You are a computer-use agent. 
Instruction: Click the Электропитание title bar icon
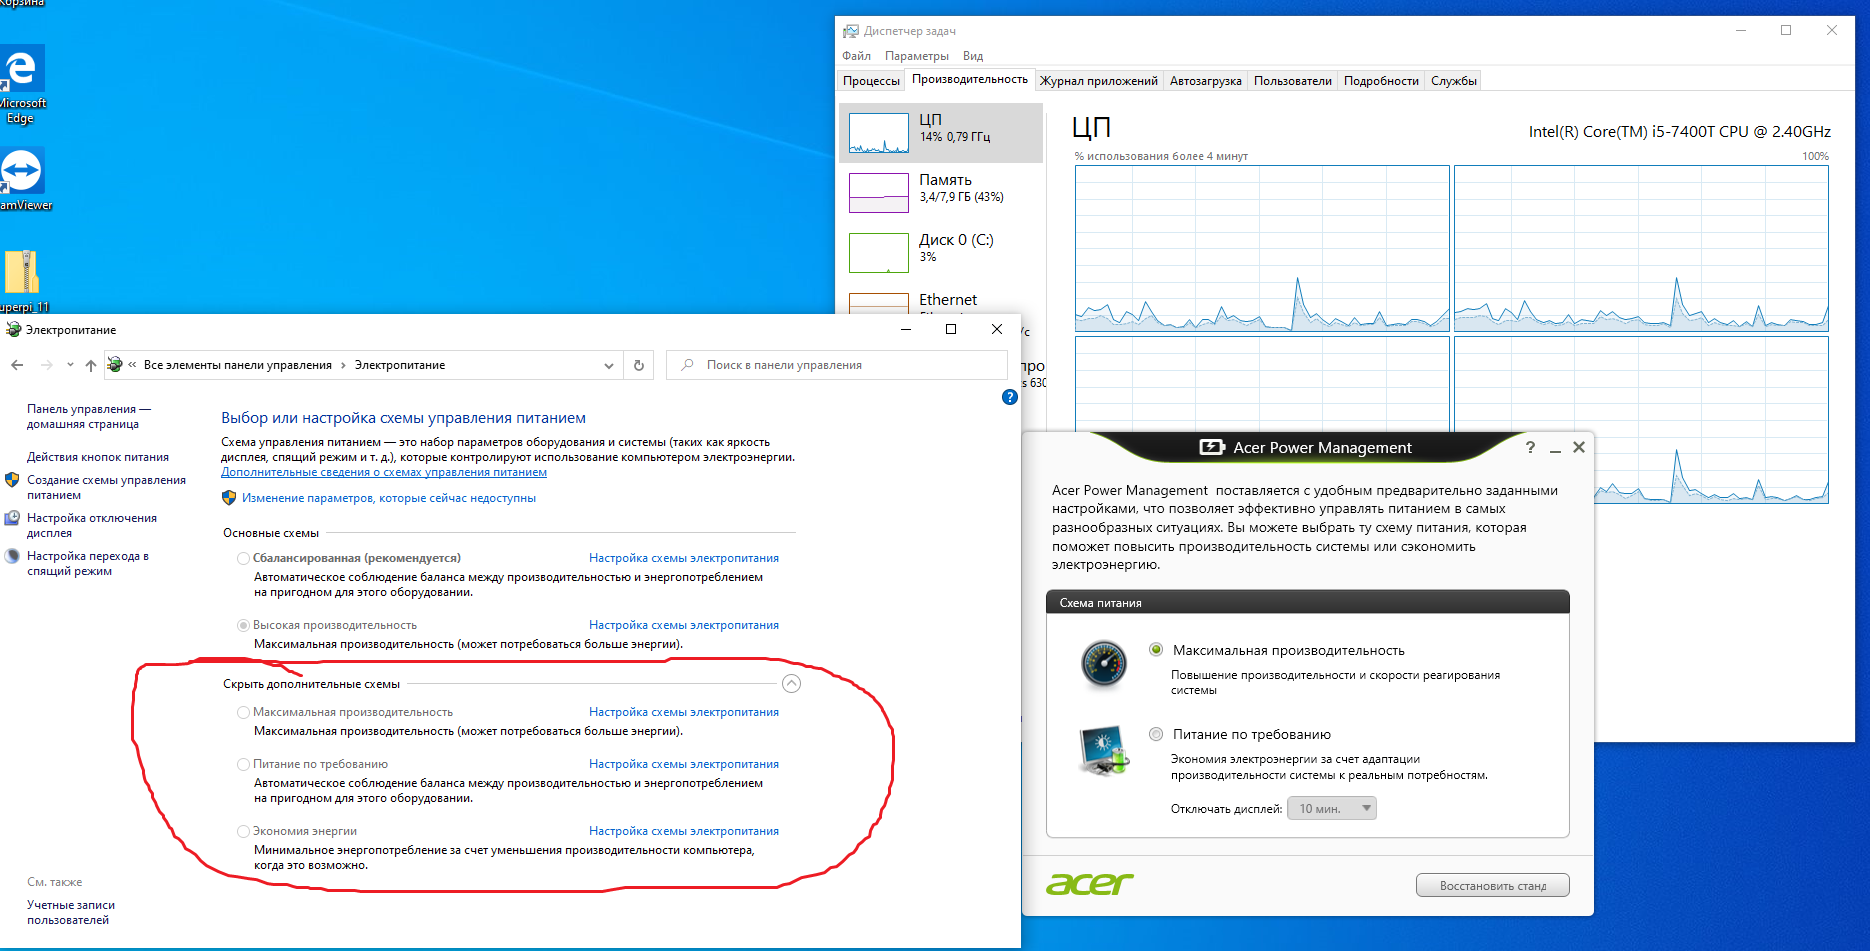pyautogui.click(x=13, y=329)
